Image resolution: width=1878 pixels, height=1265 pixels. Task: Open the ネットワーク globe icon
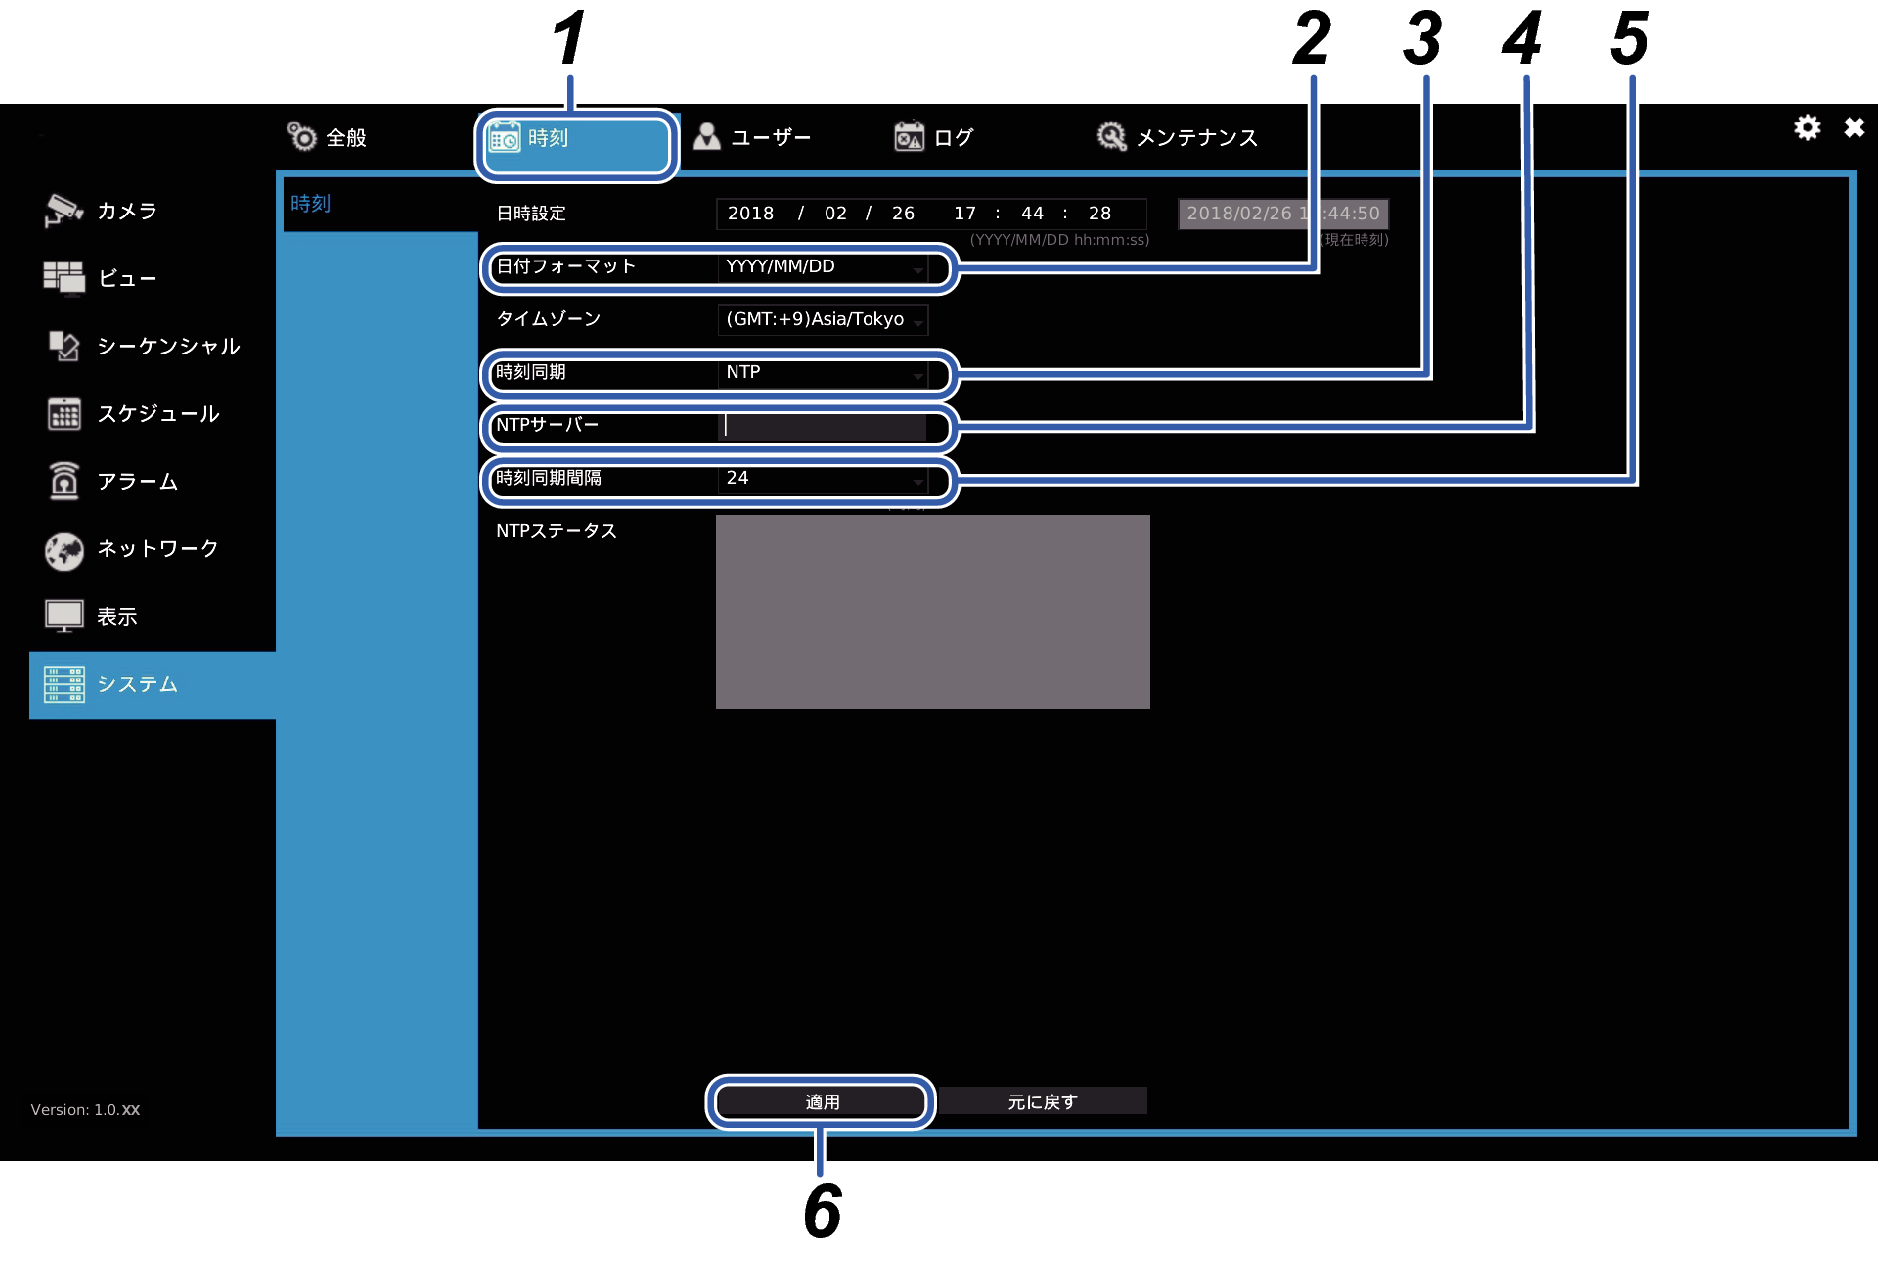(64, 550)
